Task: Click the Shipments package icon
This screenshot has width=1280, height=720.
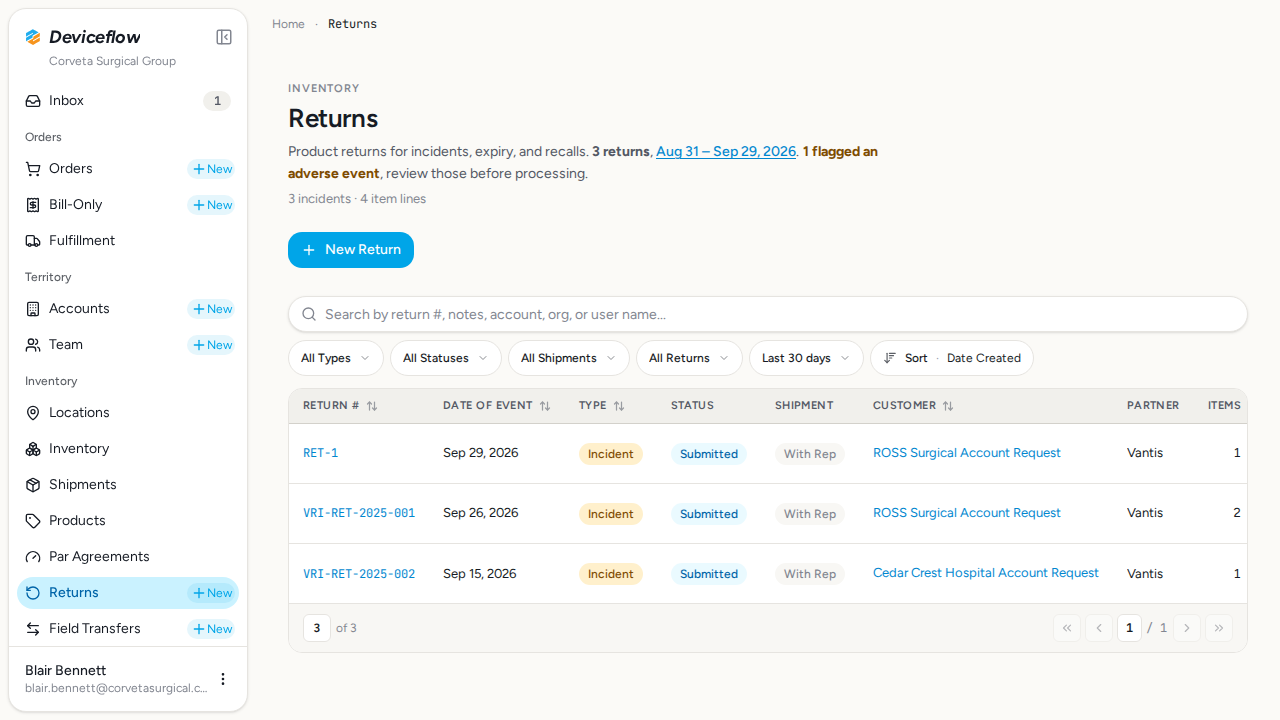Action: coord(33,485)
